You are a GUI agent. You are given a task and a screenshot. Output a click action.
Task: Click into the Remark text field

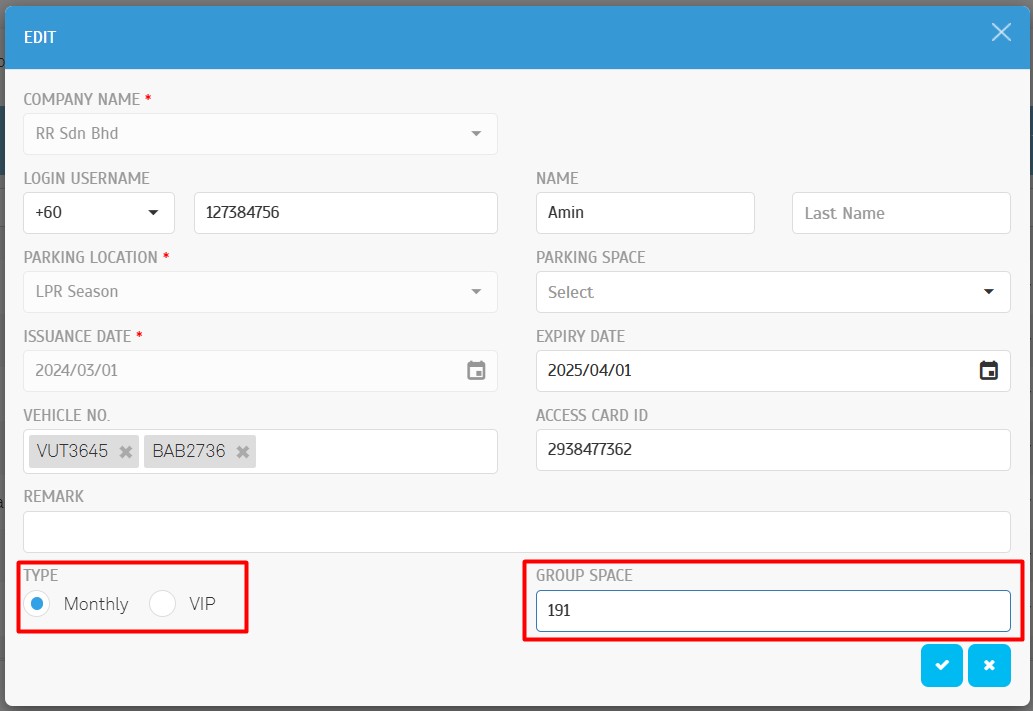[516, 532]
